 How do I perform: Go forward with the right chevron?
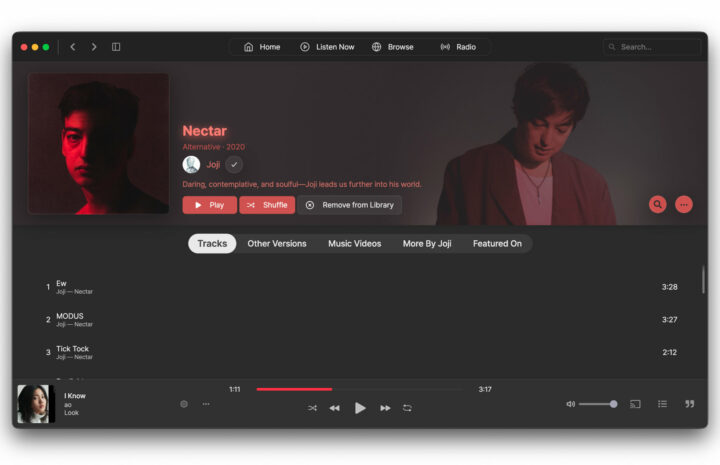point(94,47)
